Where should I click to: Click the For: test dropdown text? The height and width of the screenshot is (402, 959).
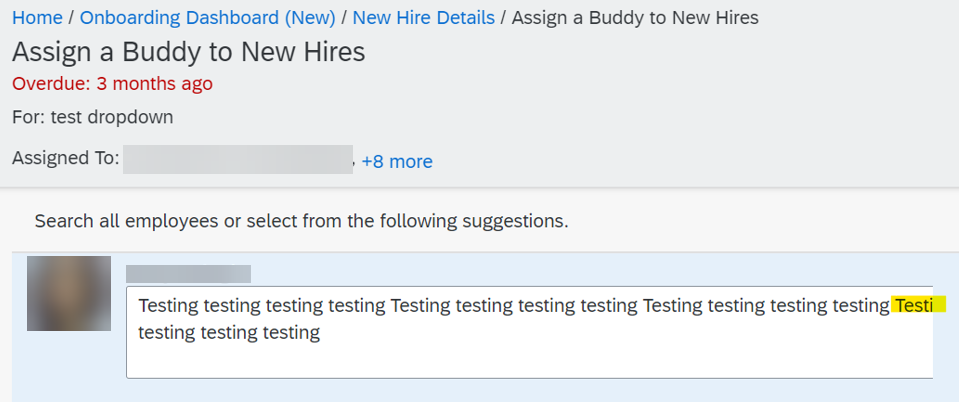[92, 117]
